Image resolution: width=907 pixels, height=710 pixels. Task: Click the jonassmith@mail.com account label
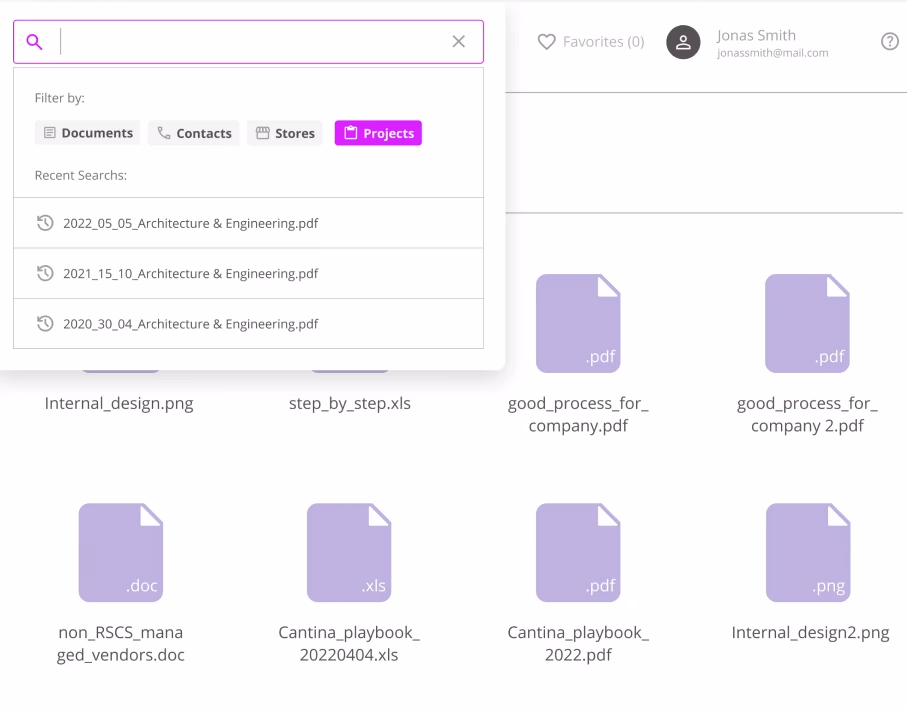click(x=772, y=53)
